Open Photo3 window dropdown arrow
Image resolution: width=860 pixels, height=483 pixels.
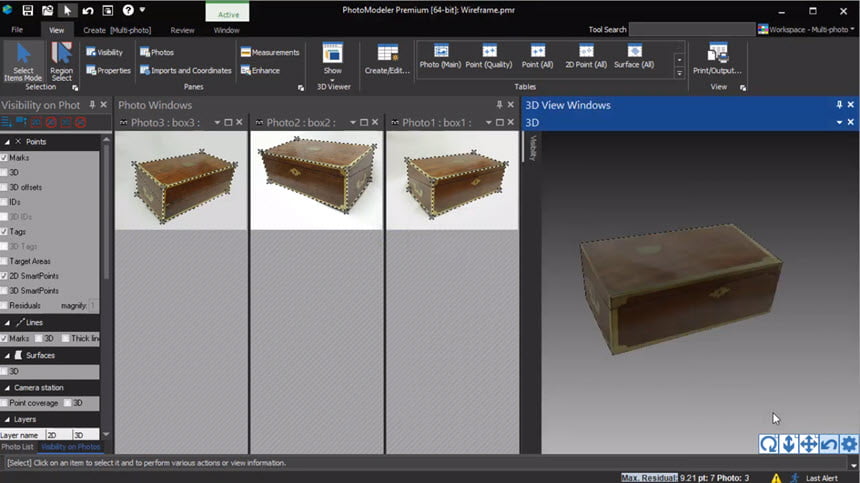point(217,122)
